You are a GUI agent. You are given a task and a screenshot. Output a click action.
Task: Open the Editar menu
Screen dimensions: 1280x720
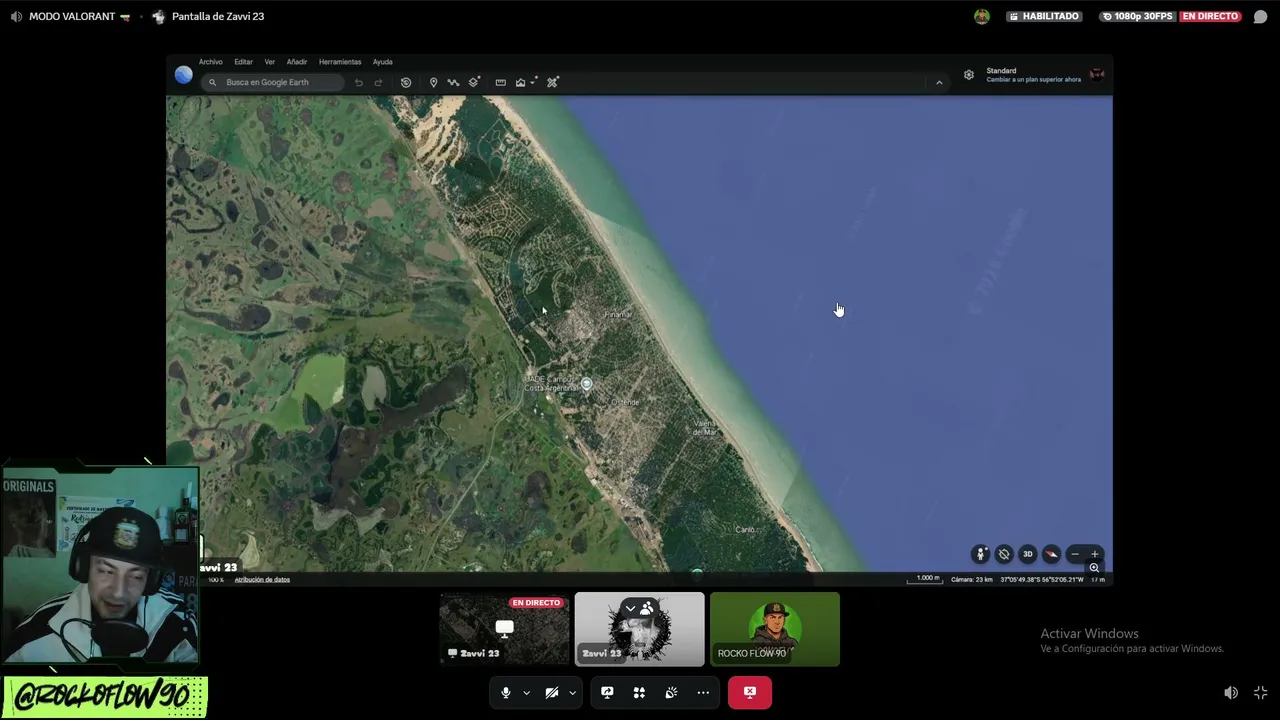point(243,62)
